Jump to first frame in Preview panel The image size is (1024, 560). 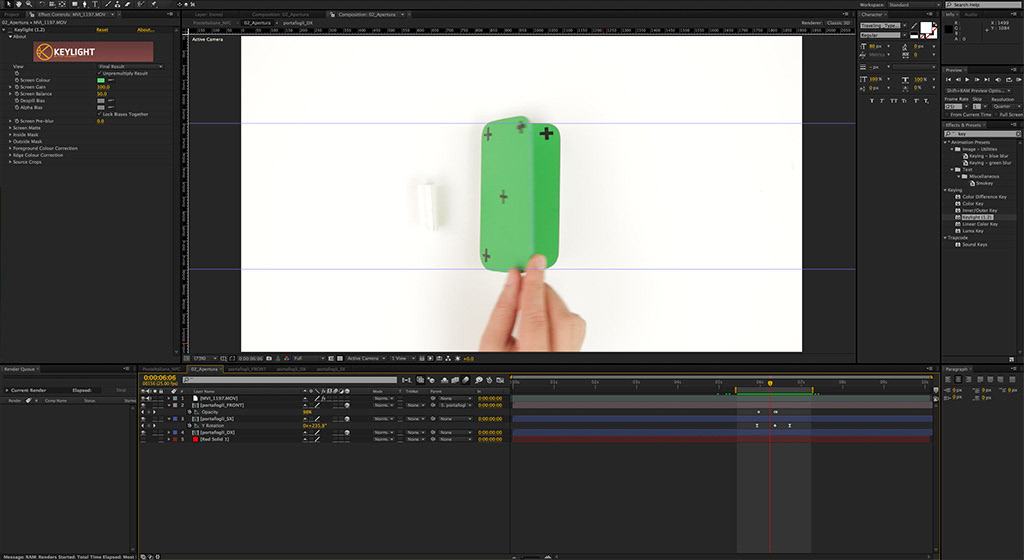[x=948, y=80]
